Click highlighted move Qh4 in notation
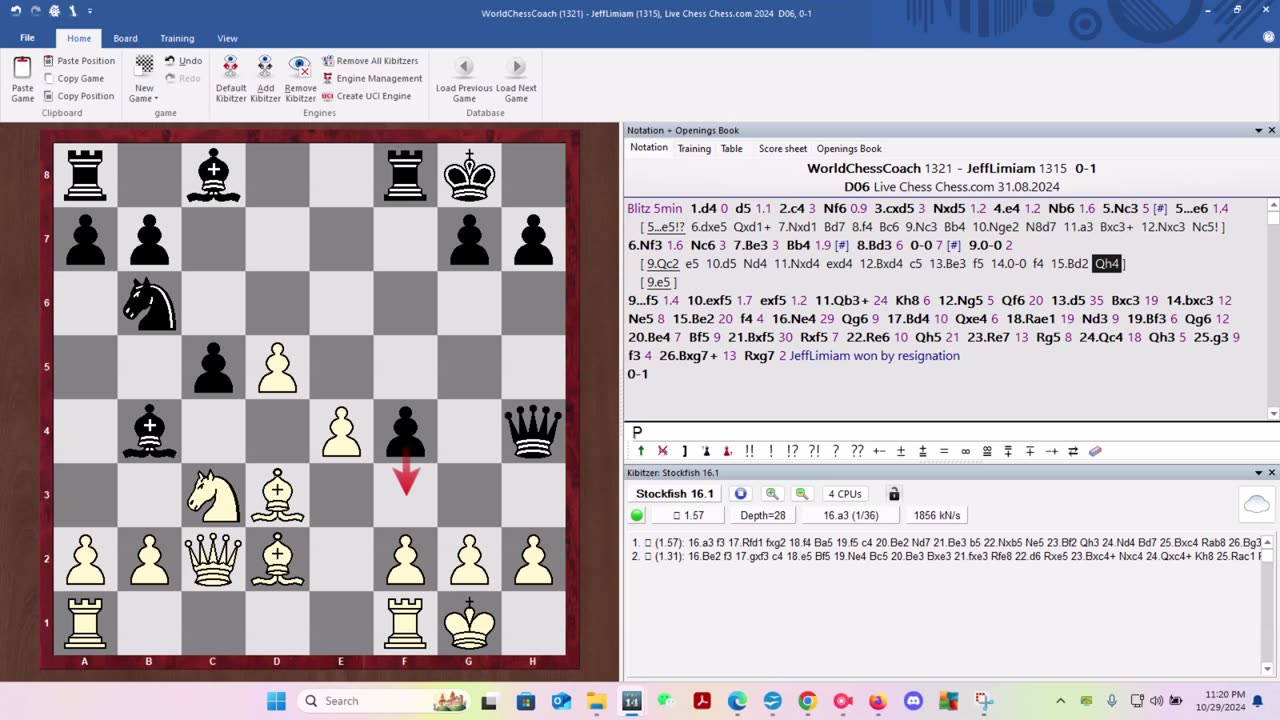 [x=1107, y=264]
